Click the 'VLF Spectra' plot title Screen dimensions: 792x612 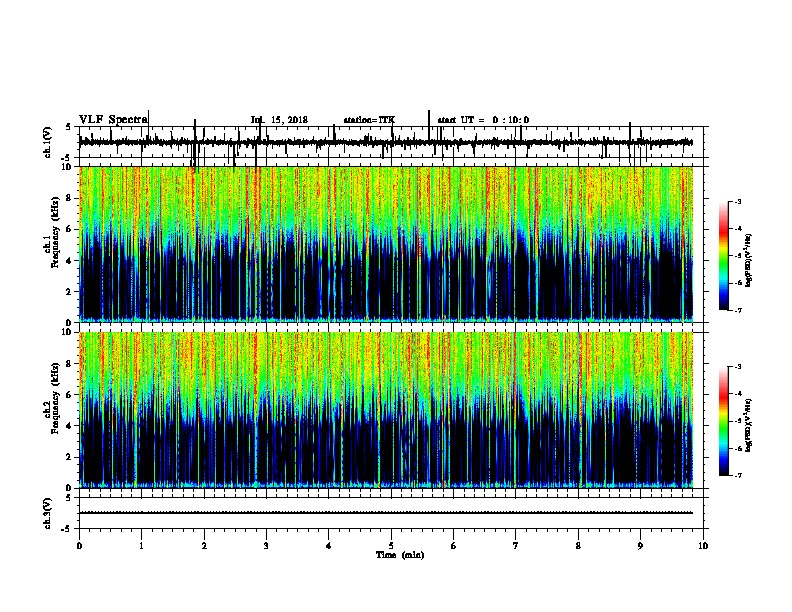(113, 120)
